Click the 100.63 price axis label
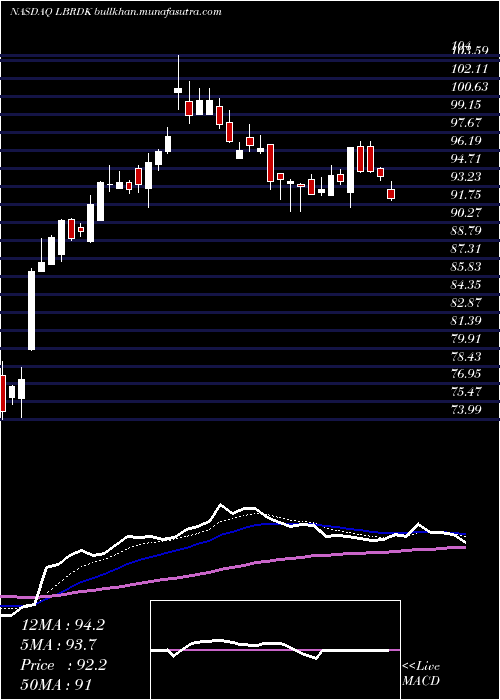 click(469, 87)
